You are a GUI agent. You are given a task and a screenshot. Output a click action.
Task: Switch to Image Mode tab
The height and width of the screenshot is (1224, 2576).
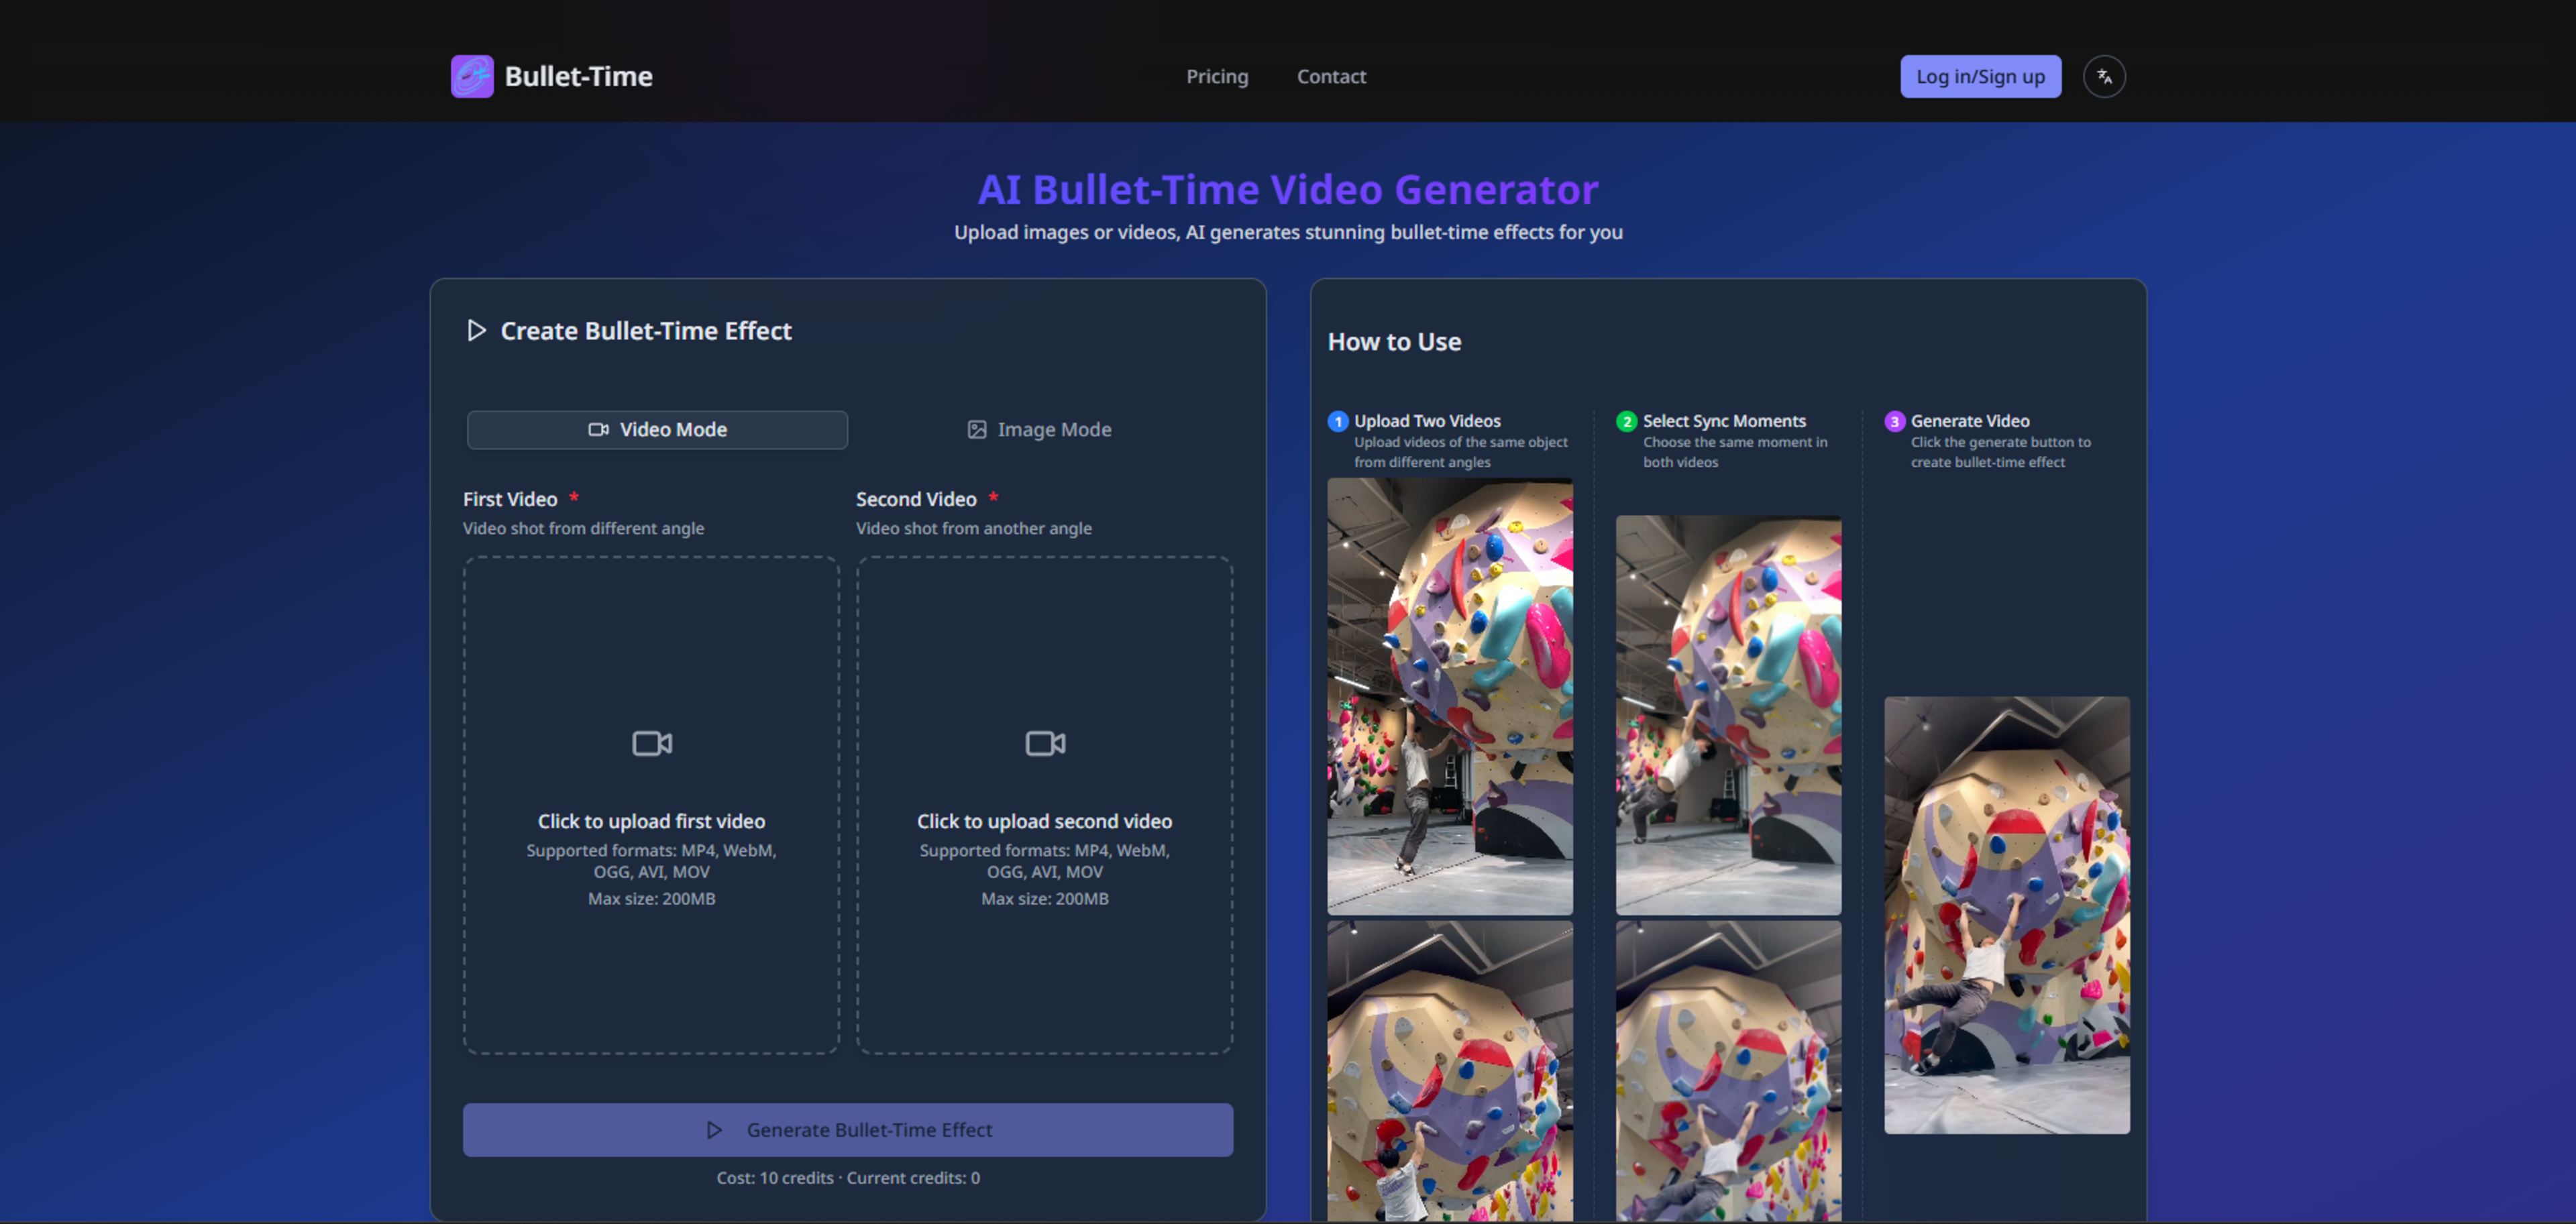click(x=1039, y=430)
